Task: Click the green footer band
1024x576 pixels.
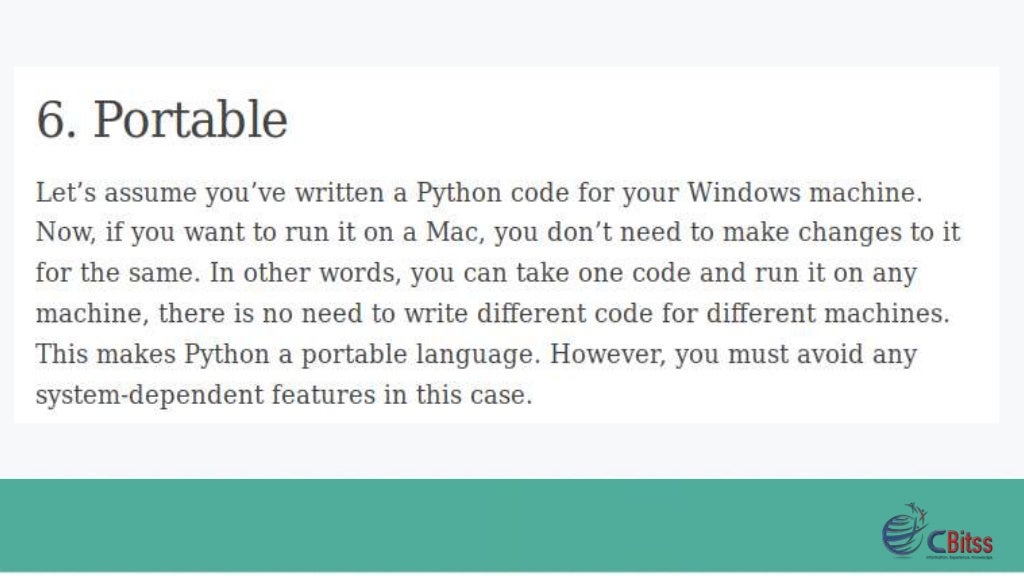Action: [x=512, y=526]
